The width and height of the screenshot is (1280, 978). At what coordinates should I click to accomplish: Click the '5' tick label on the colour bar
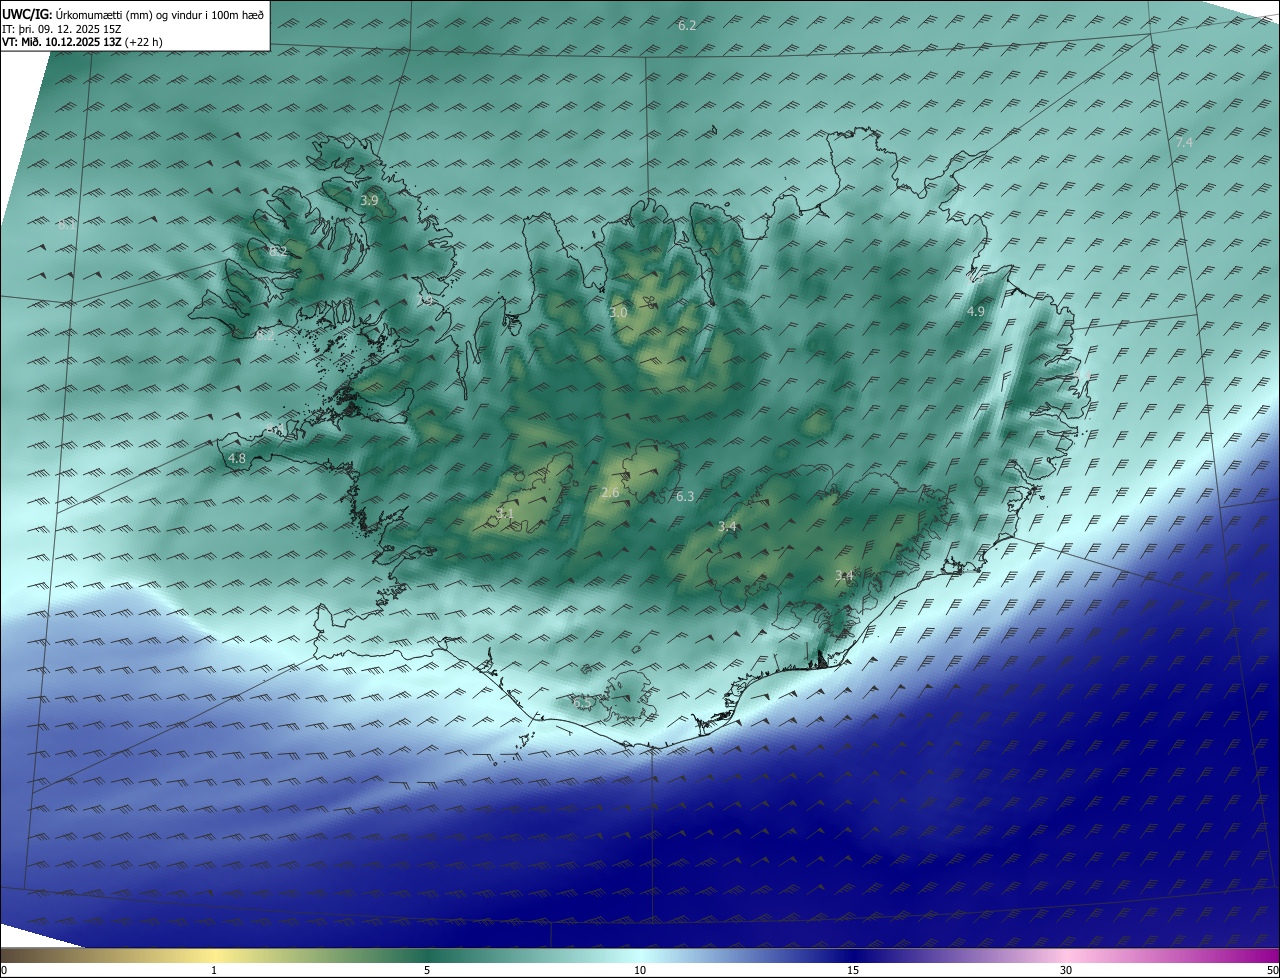pos(427,970)
